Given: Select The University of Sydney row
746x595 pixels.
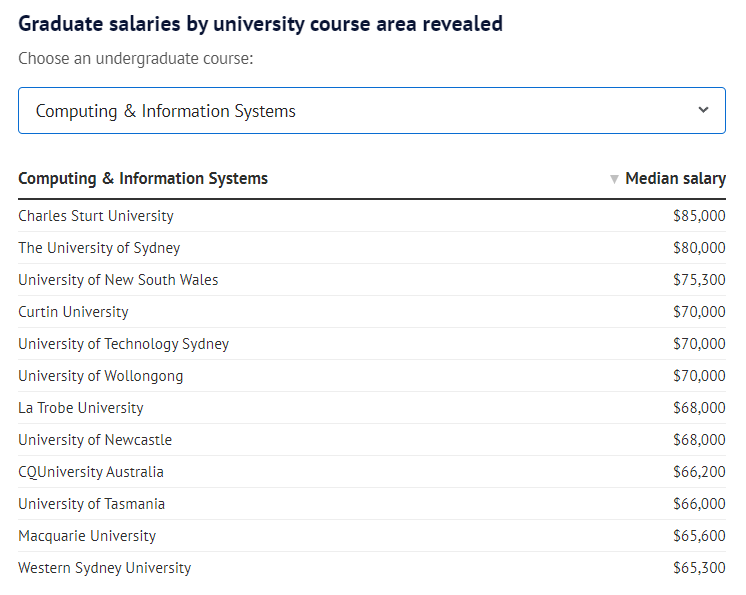Looking at the screenshot, I should coord(372,247).
